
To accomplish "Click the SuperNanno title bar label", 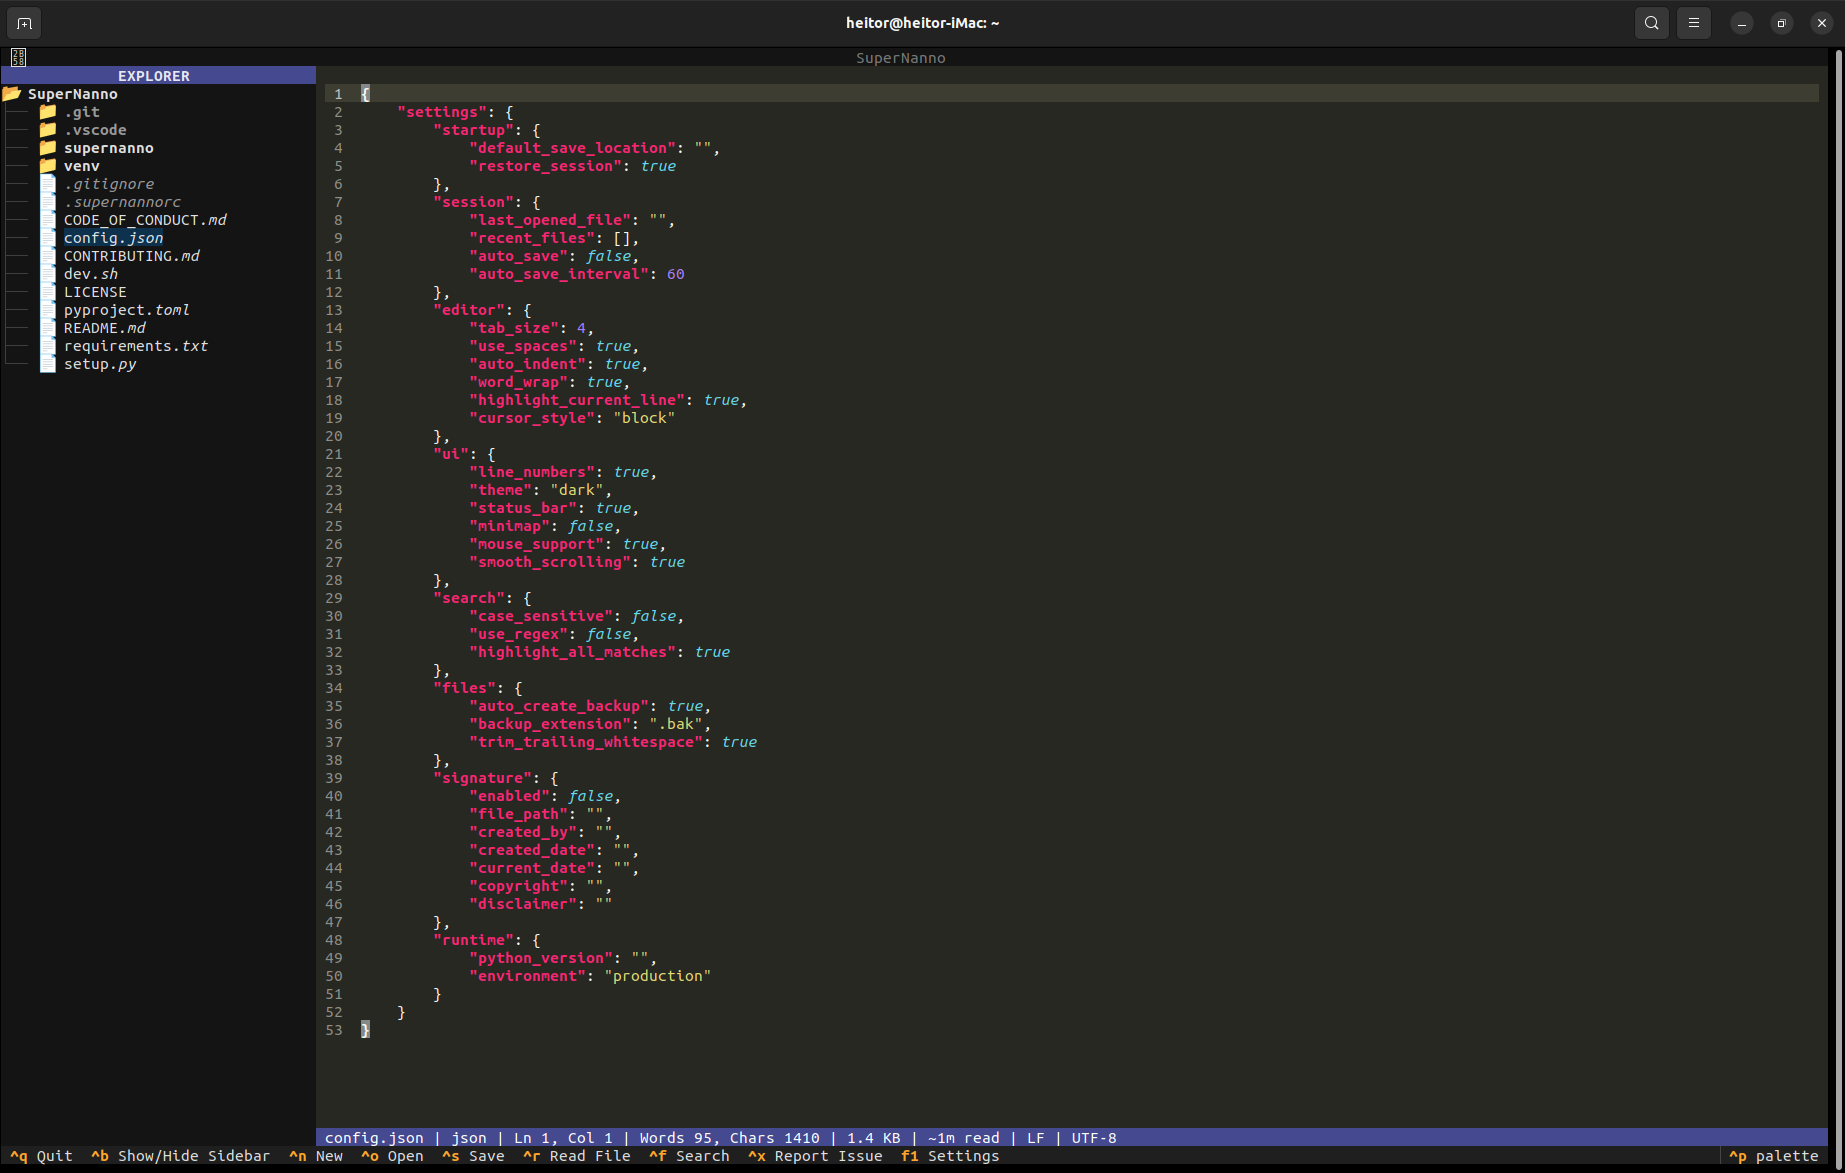I will click(x=900, y=58).
